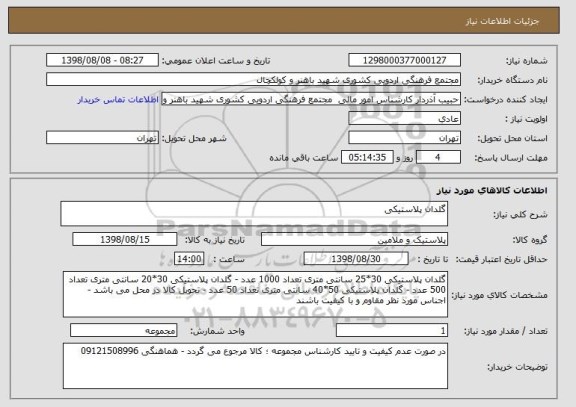Click the request creator field حبیب آذردار

(x=311, y=100)
